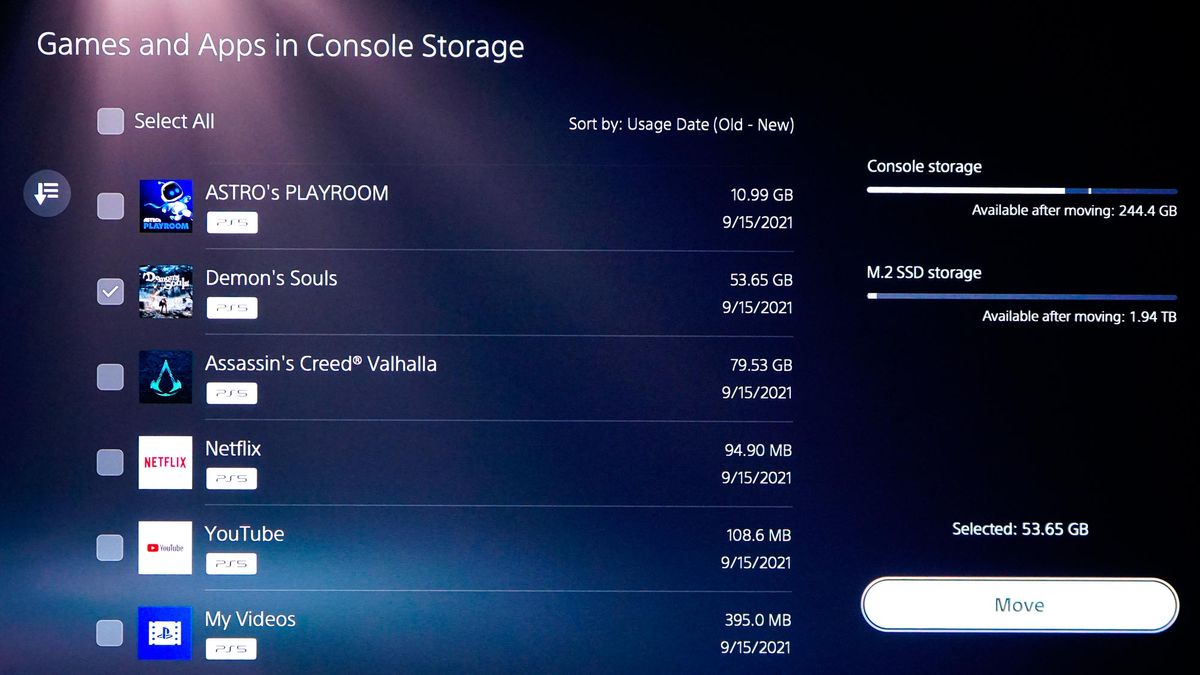The image size is (1200, 675).
Task: Uncheck the Demon's Souls checkbox
Action: 110,291
